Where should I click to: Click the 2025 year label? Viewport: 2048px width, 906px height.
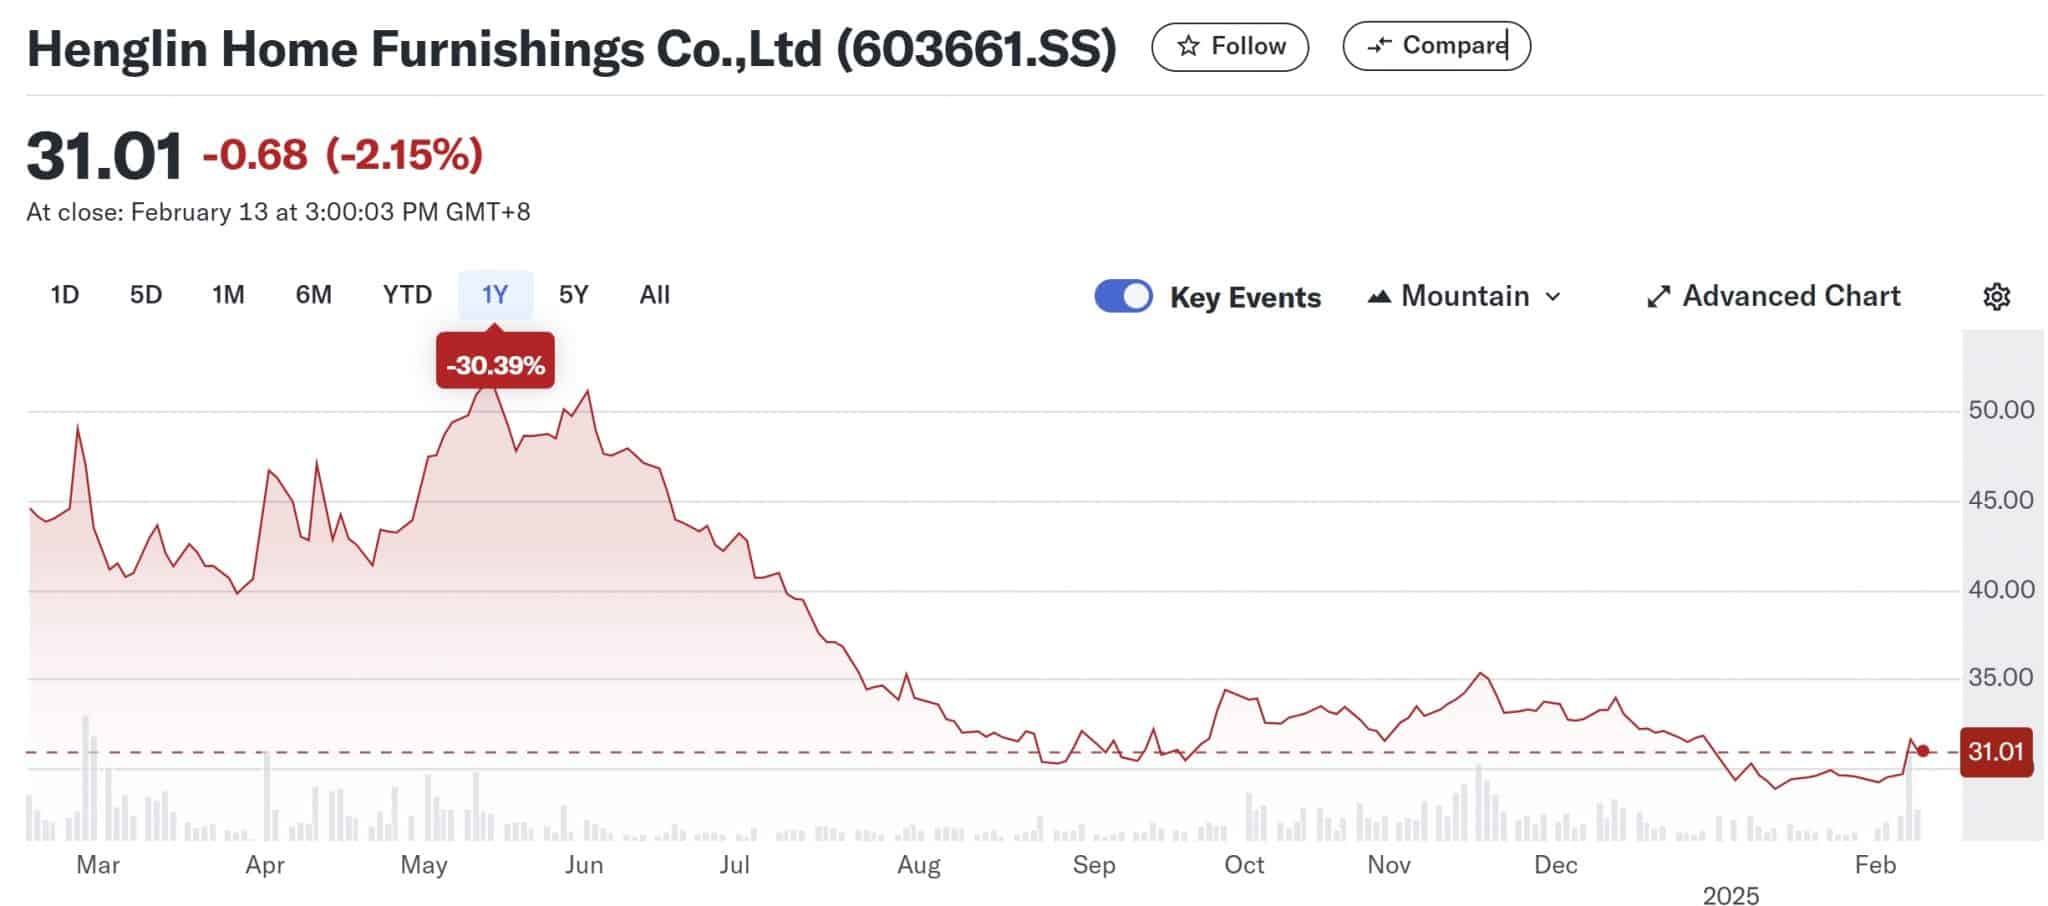tap(1731, 895)
